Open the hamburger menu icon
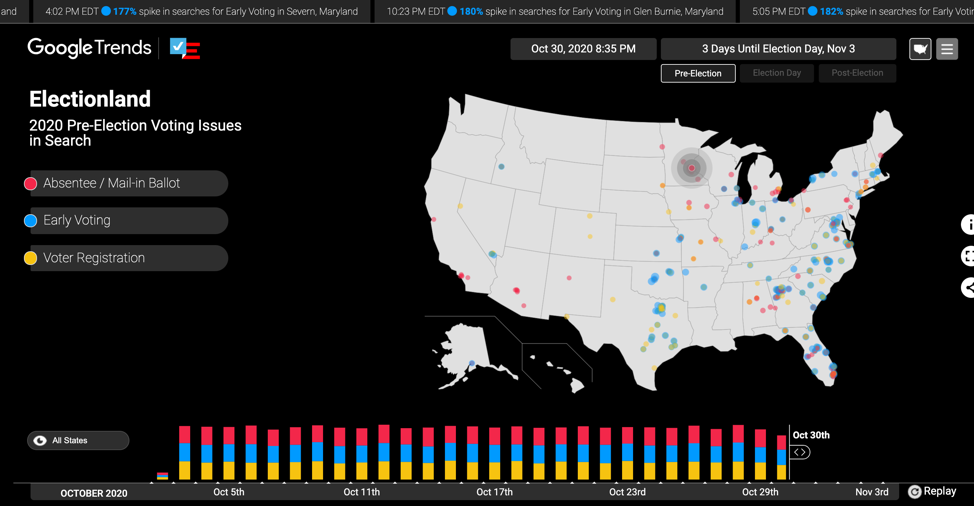974x506 pixels. pyautogui.click(x=947, y=49)
